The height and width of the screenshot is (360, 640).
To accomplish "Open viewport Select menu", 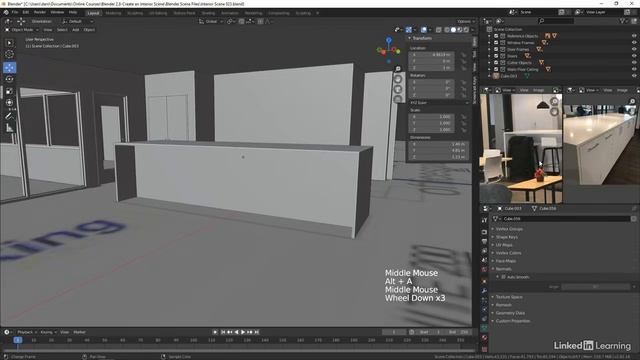I will pyautogui.click(x=62, y=30).
